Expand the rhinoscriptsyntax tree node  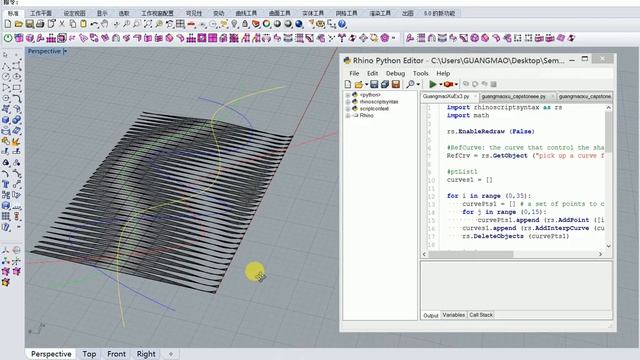(348, 102)
